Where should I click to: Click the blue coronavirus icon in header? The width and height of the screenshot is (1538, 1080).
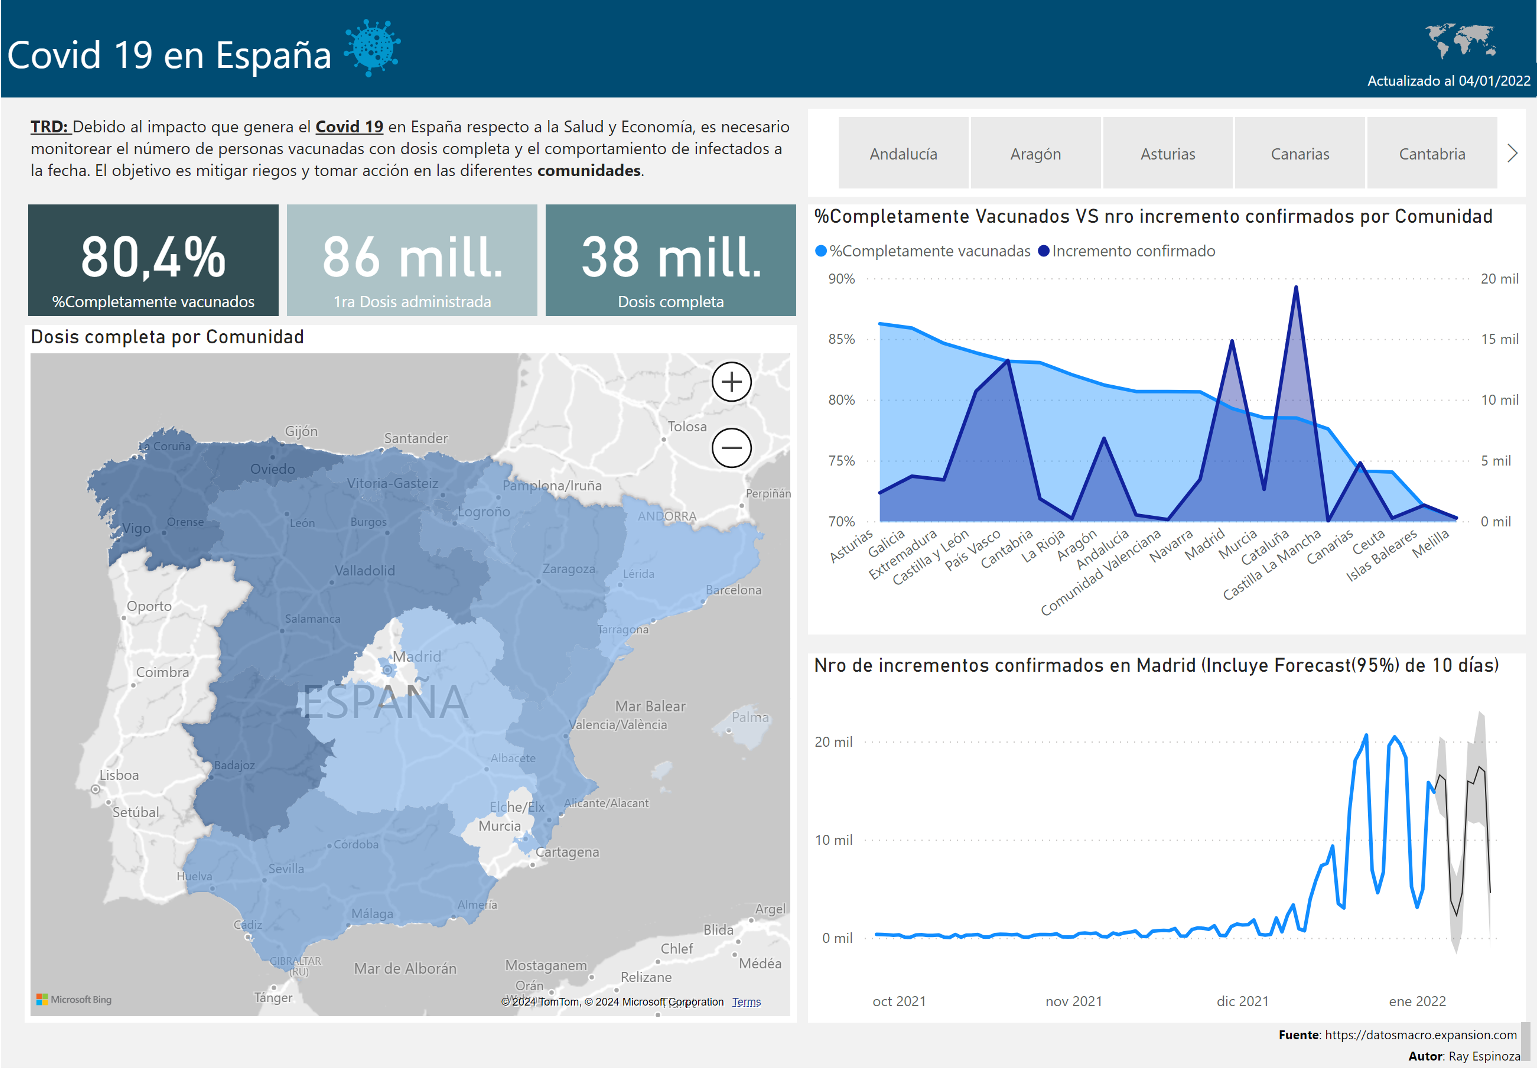click(x=373, y=48)
